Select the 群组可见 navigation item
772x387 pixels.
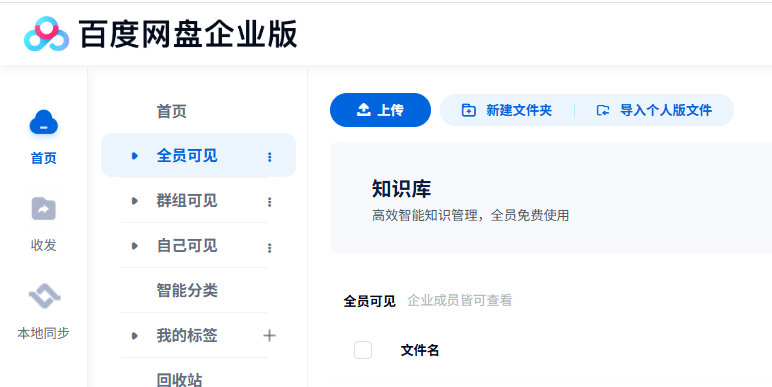coord(187,201)
